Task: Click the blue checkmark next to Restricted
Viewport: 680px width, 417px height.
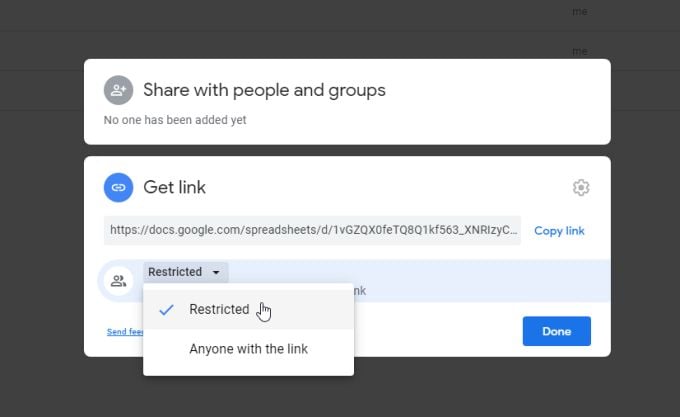Action: point(167,310)
